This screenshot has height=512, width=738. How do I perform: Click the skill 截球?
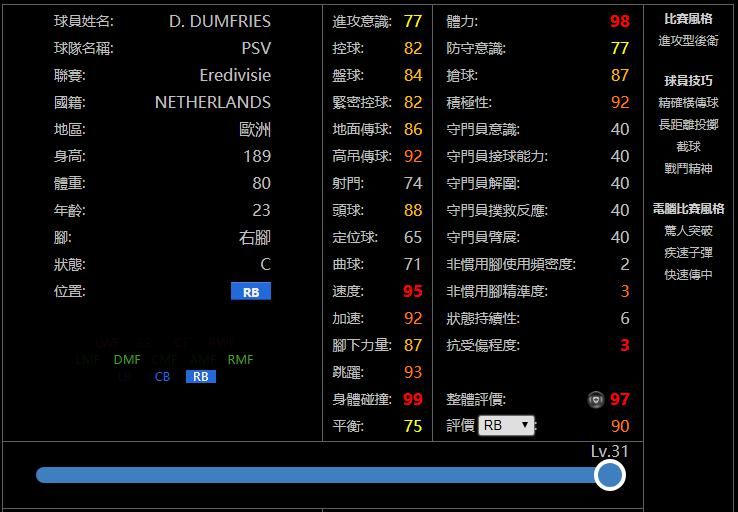point(688,147)
